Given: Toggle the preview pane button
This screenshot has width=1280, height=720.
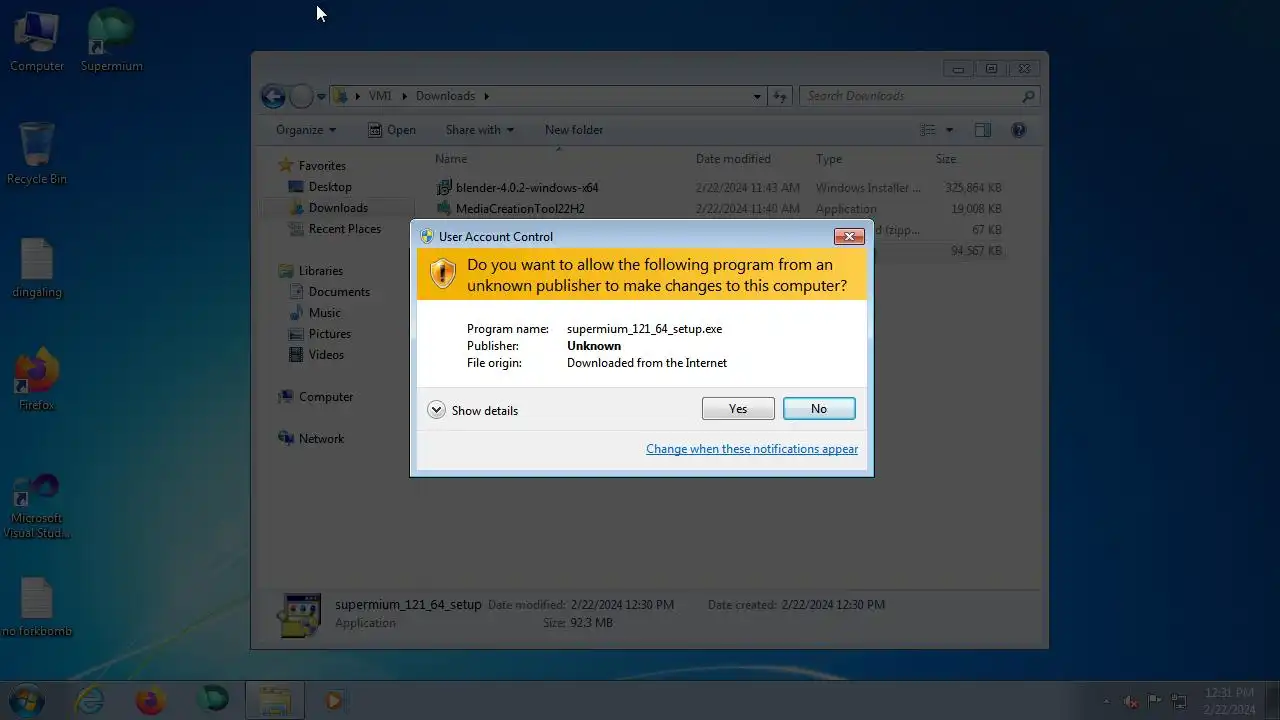Looking at the screenshot, I should [x=983, y=130].
